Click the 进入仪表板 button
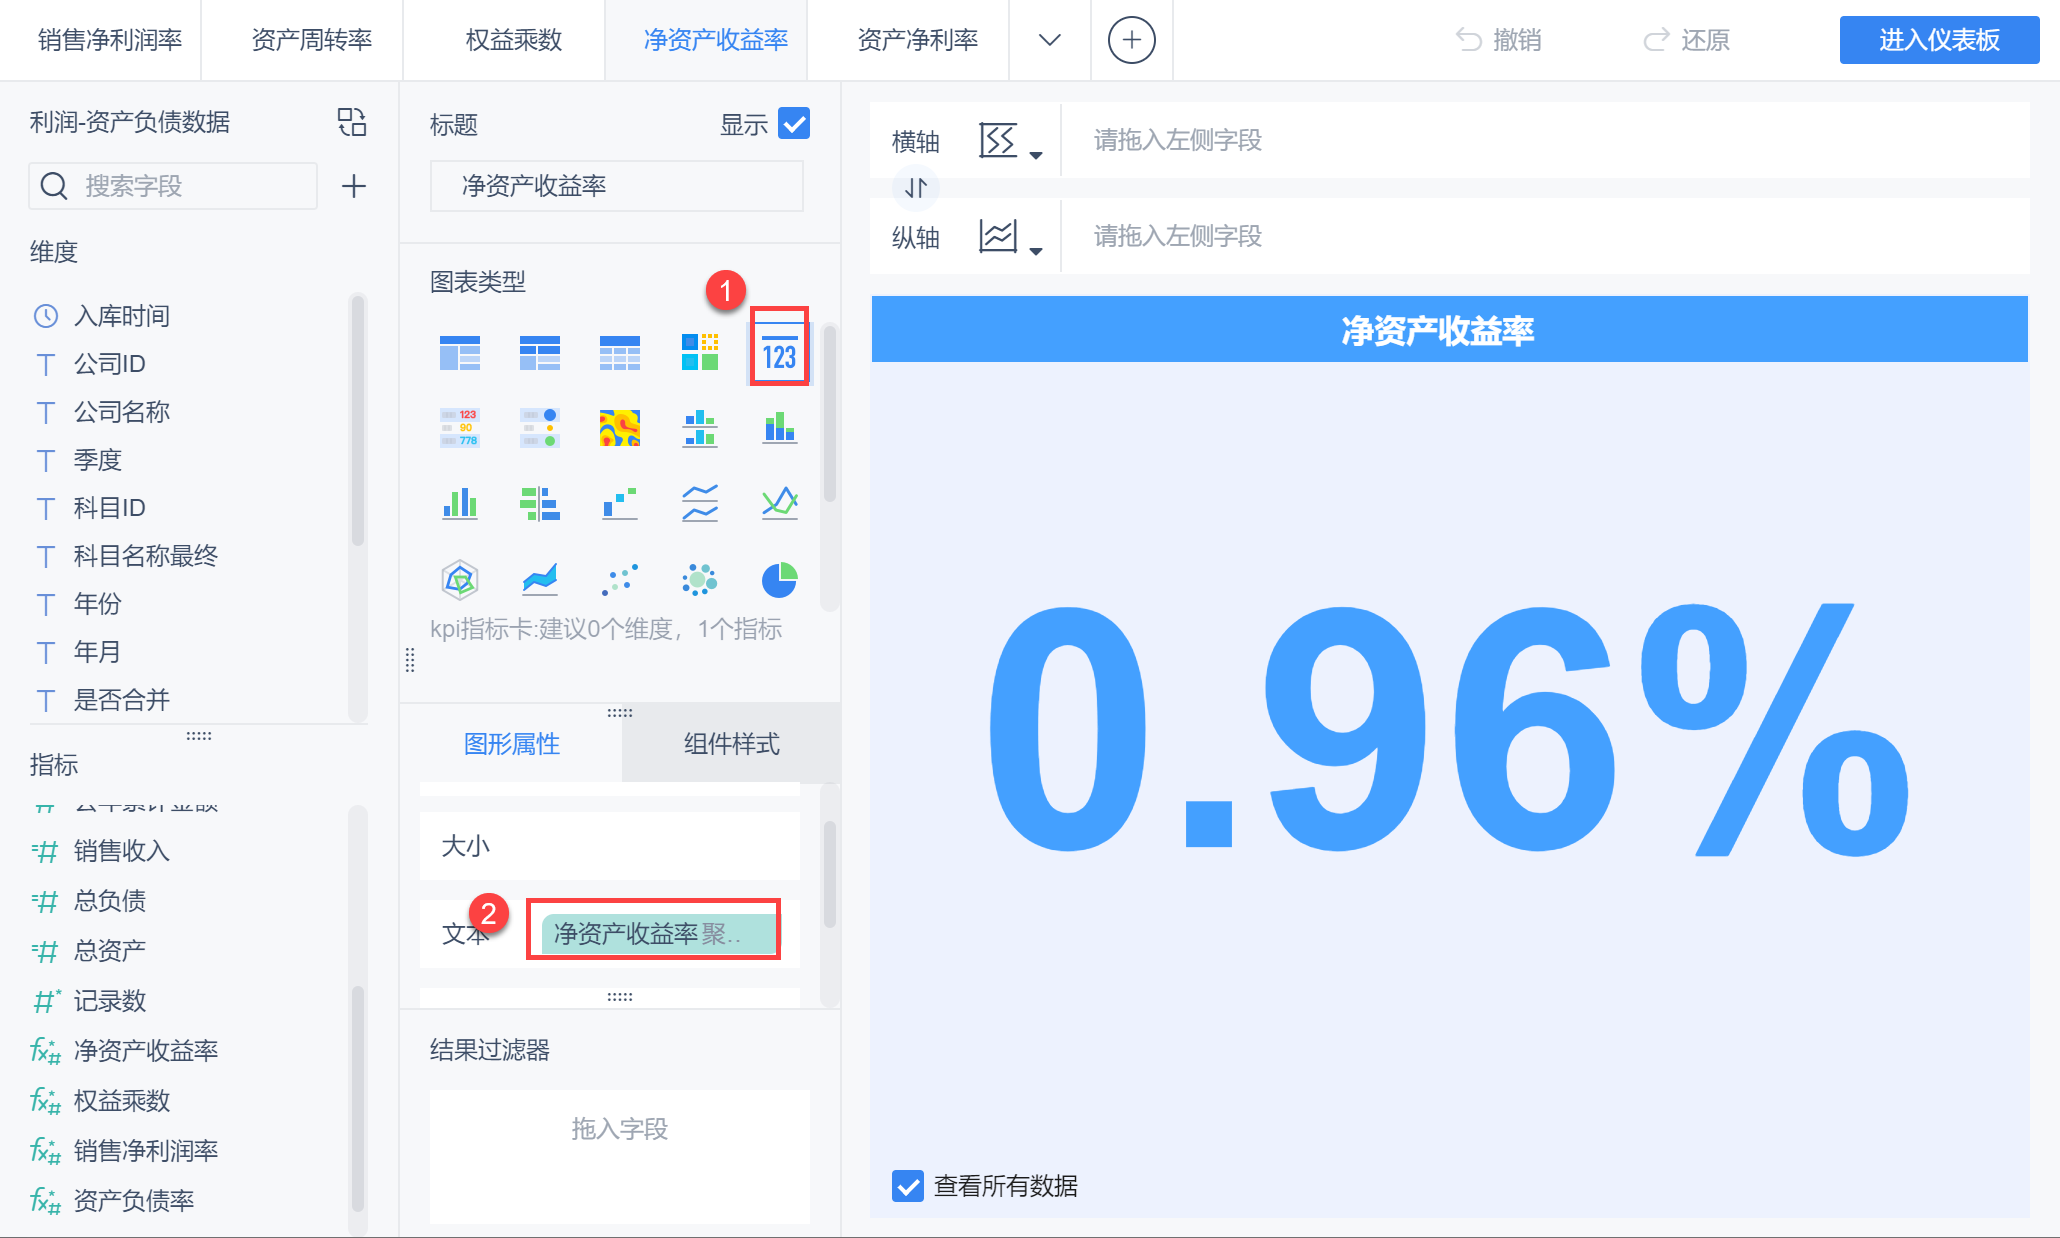Screen dimensions: 2060x1238 tap(1938, 40)
